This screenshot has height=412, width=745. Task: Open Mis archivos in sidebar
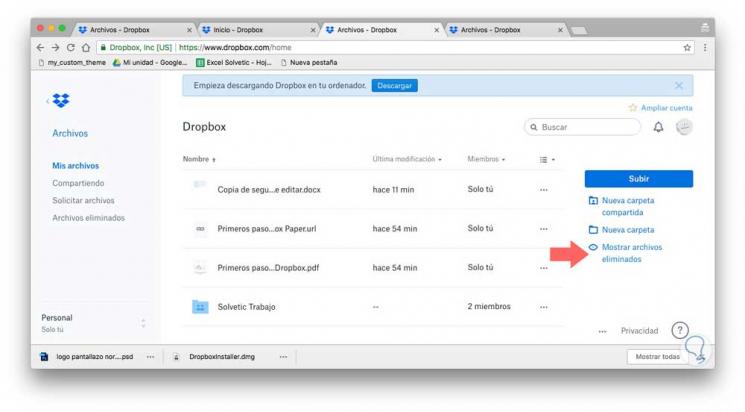[x=76, y=166]
